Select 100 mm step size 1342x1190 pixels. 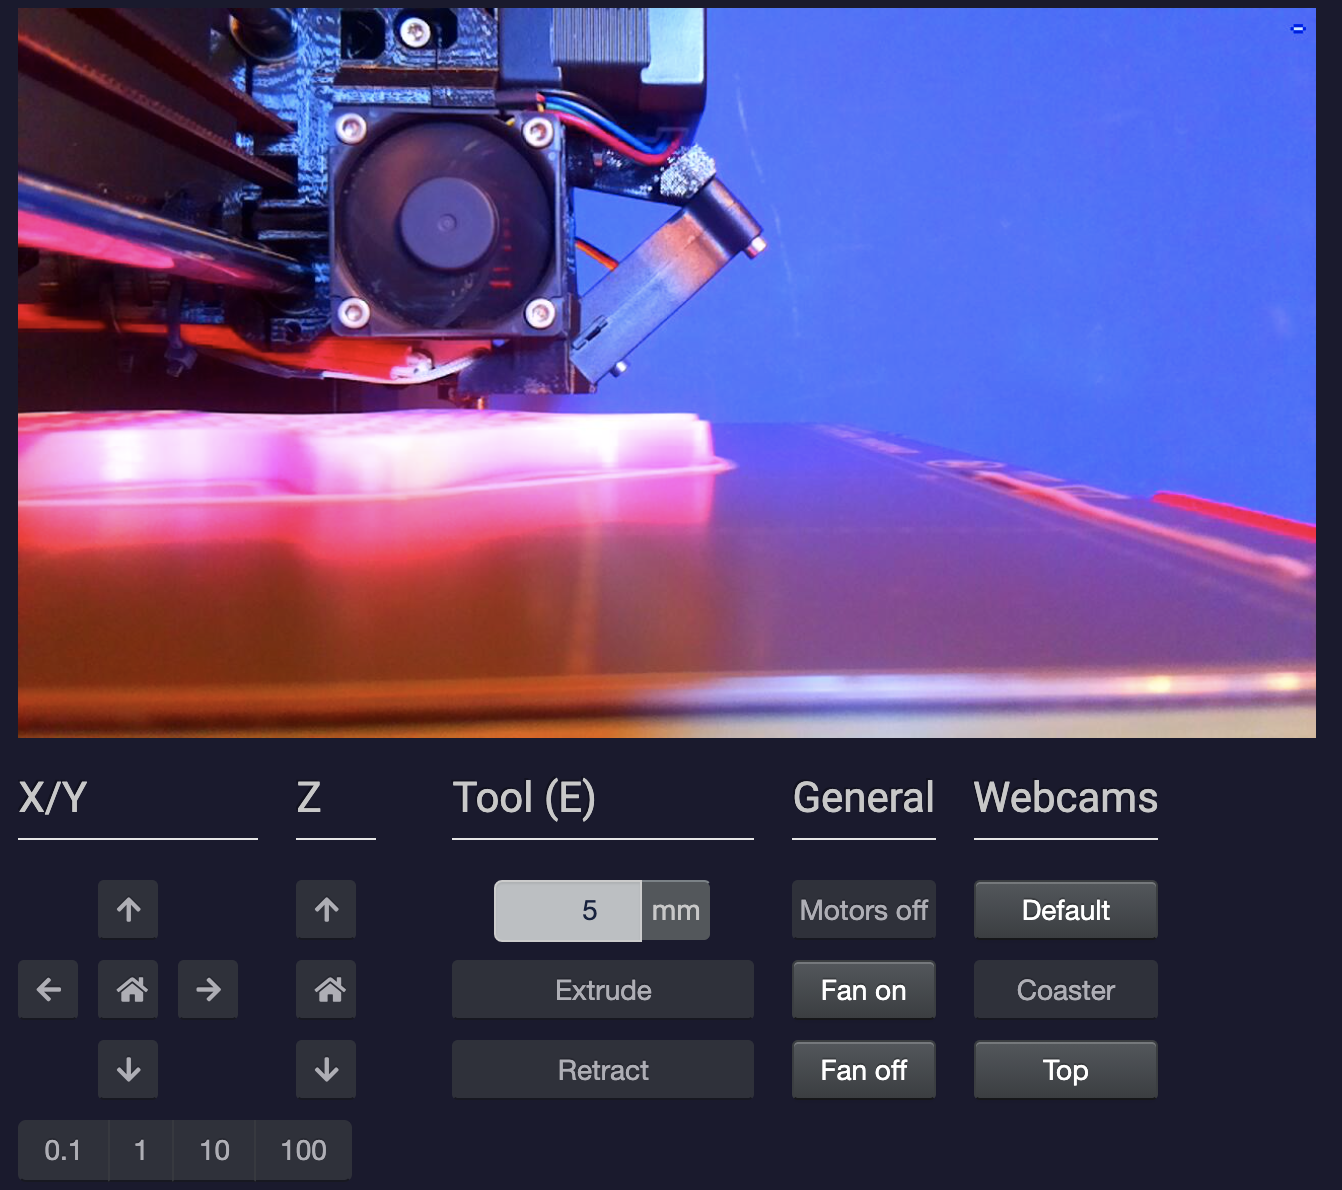pos(303,1150)
